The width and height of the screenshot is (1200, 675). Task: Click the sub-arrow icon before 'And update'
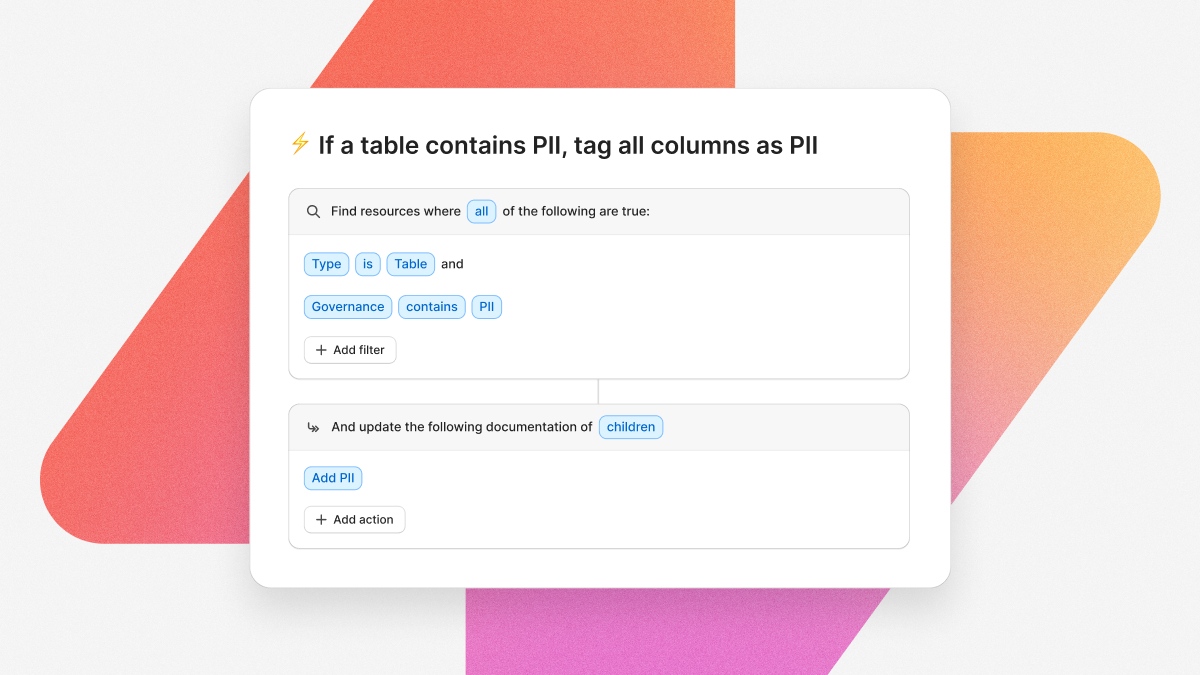pyautogui.click(x=313, y=427)
